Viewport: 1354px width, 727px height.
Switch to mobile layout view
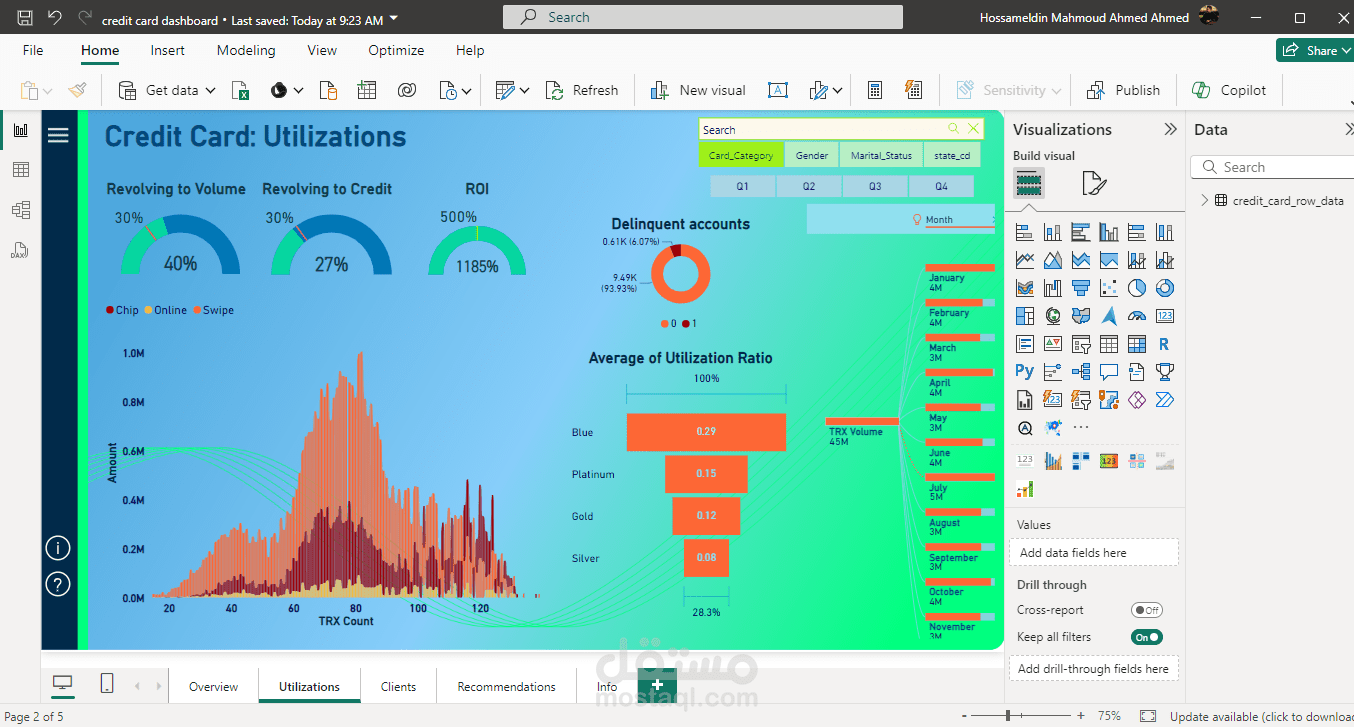(x=107, y=684)
